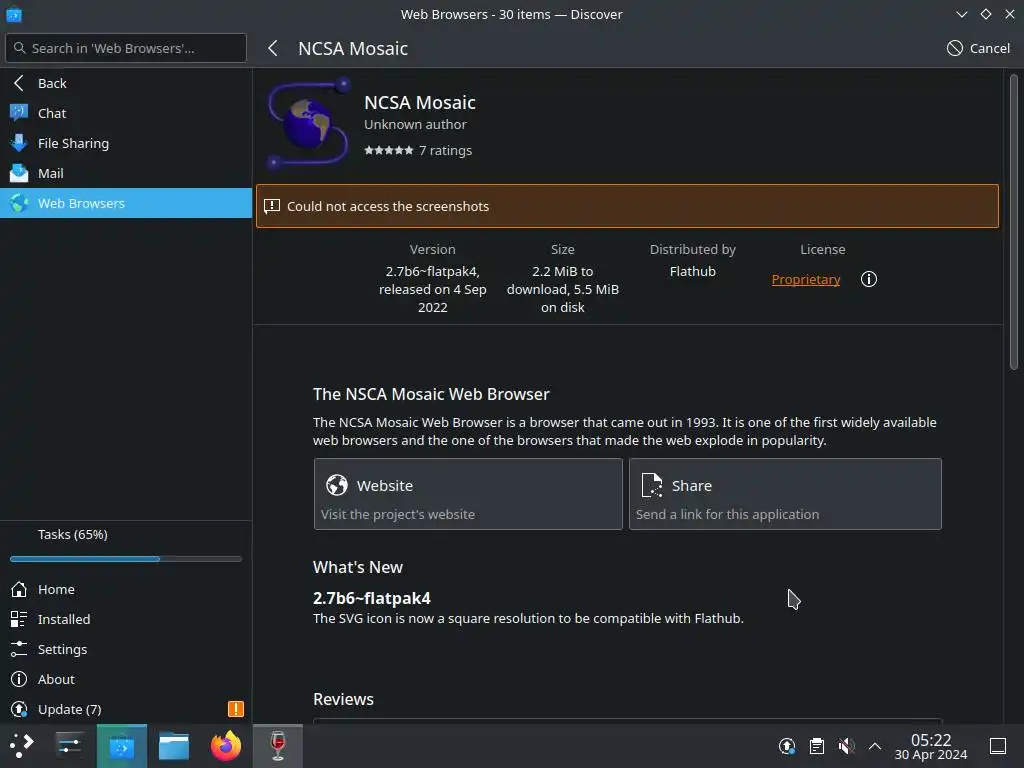Open the File Sharing category

click(x=126, y=143)
